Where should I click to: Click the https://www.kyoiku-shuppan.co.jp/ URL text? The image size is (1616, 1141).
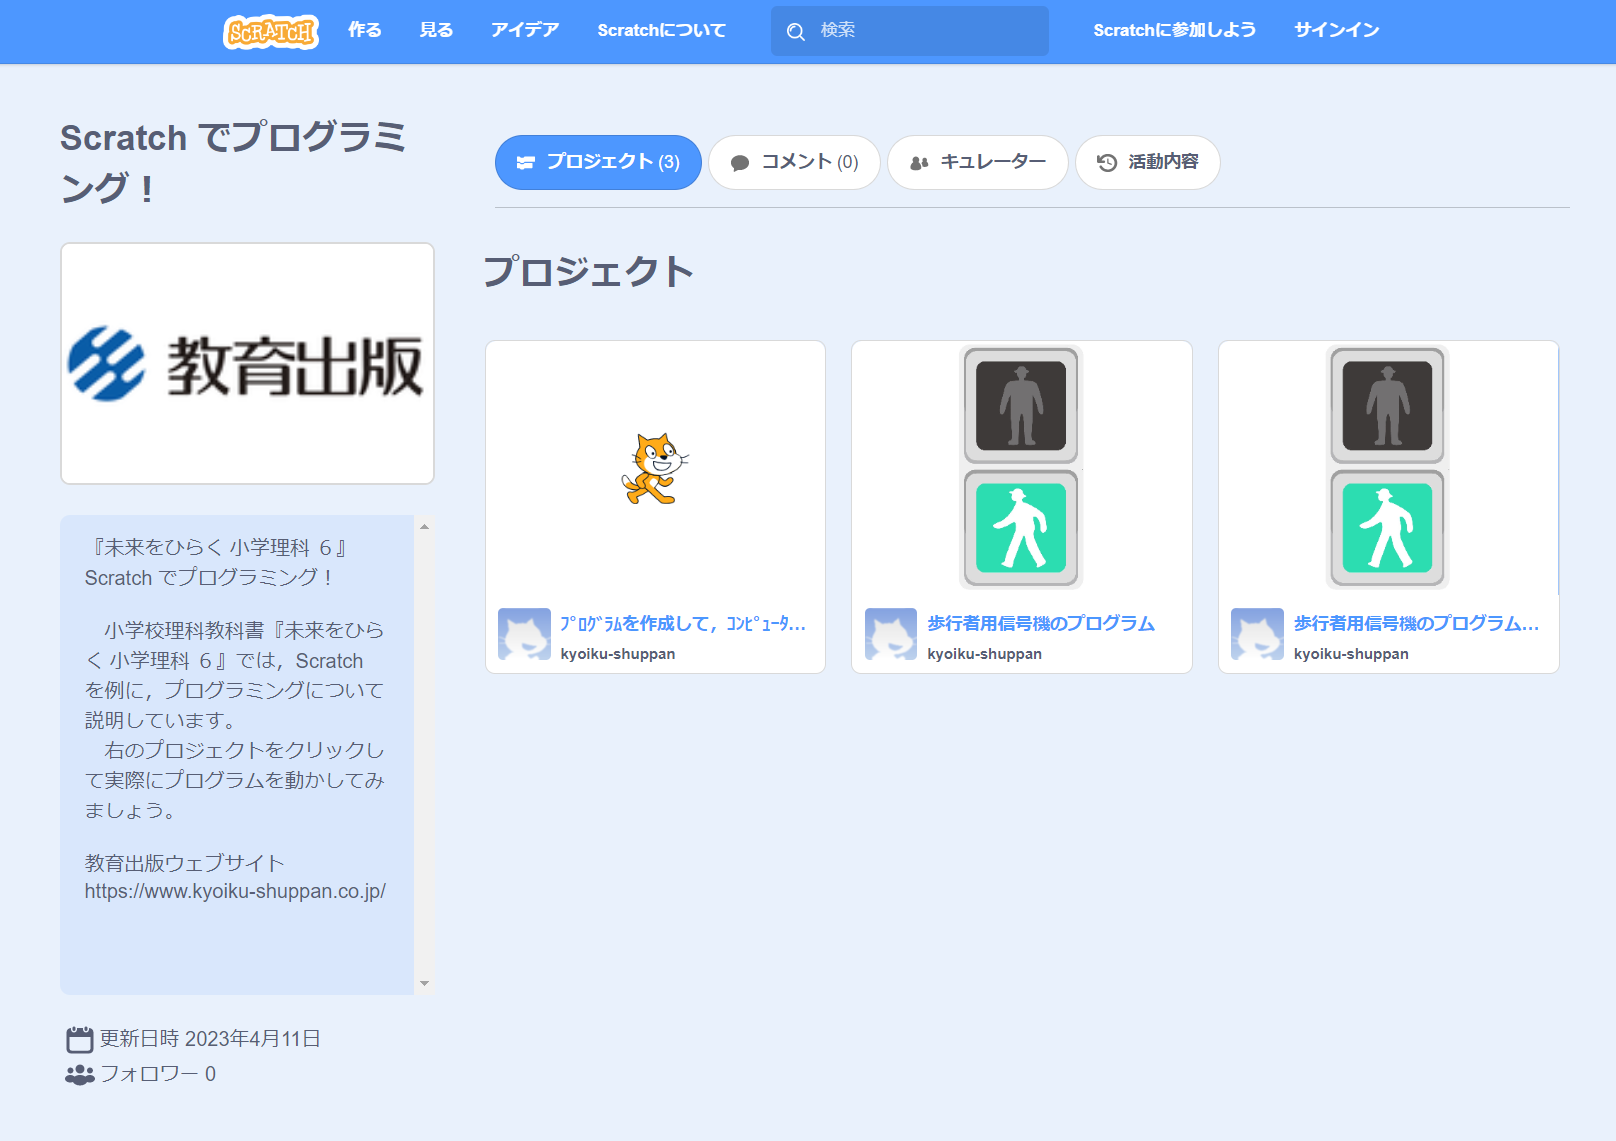[235, 891]
